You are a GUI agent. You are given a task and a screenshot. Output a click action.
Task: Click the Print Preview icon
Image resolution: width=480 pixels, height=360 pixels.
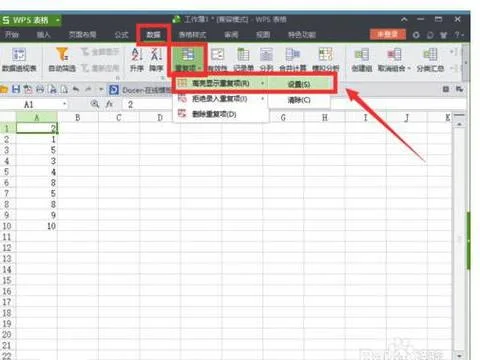[52, 89]
